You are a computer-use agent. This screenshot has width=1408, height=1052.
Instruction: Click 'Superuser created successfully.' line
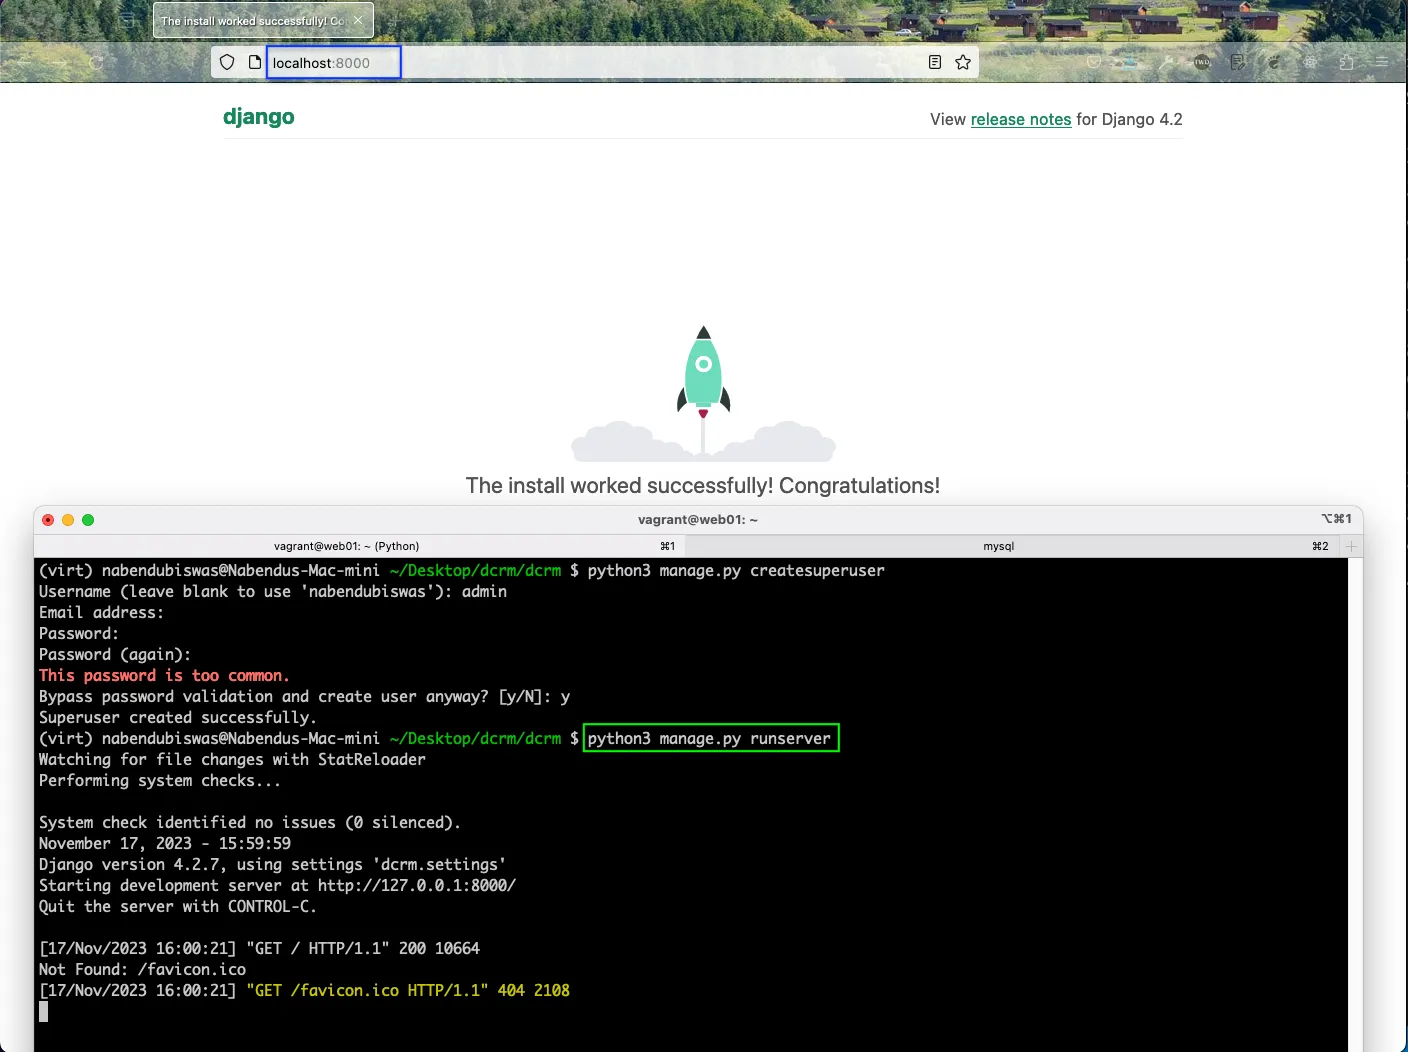[x=177, y=718]
